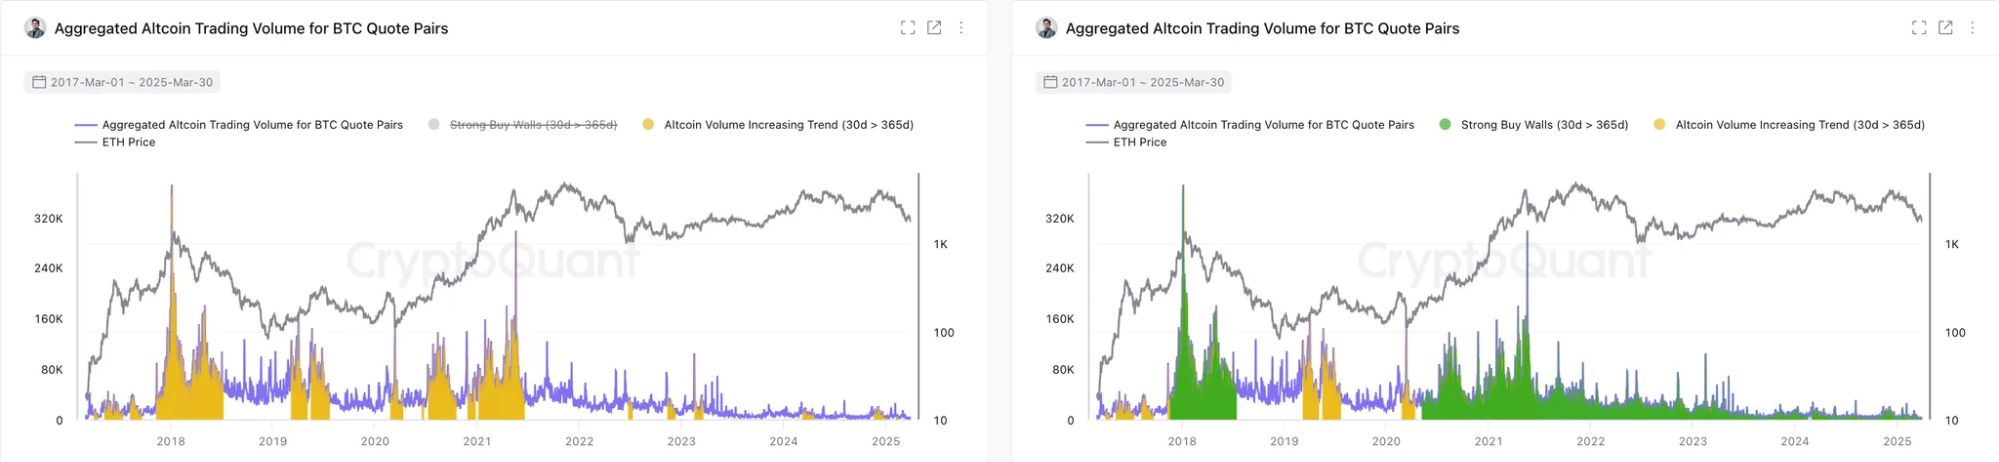This screenshot has width=1999, height=462.
Task: Open right chart in new window
Action: coord(1945,28)
